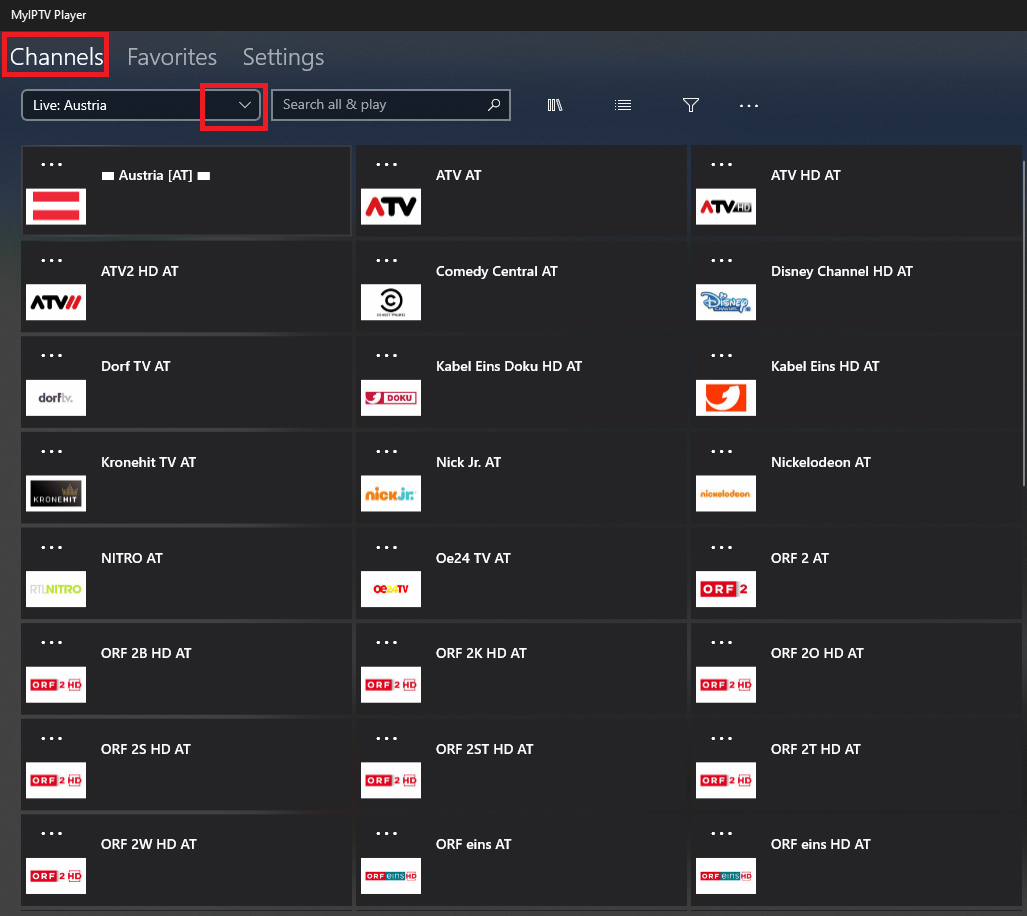The height and width of the screenshot is (916, 1027).
Task: Expand the Live: Austria dropdown arrow
Action: 244,105
